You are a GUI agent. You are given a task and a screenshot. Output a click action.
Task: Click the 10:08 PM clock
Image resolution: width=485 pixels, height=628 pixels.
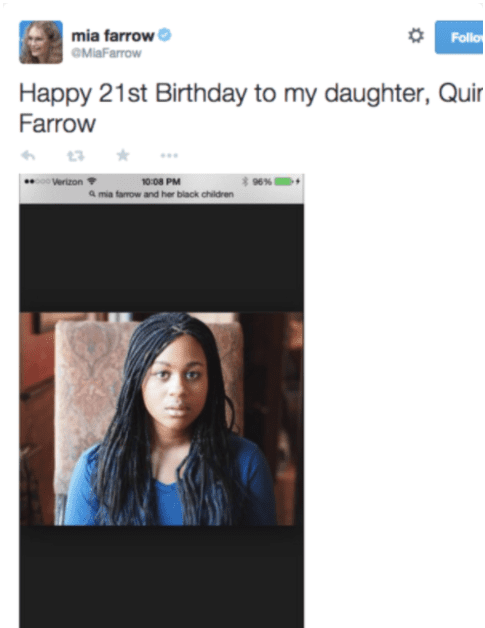161,182
